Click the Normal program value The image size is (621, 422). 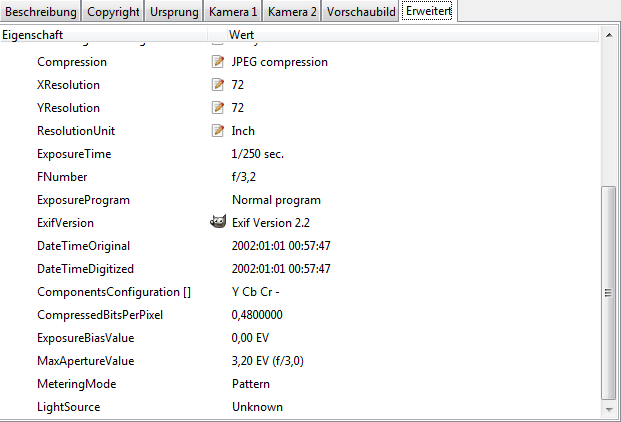[276, 200]
